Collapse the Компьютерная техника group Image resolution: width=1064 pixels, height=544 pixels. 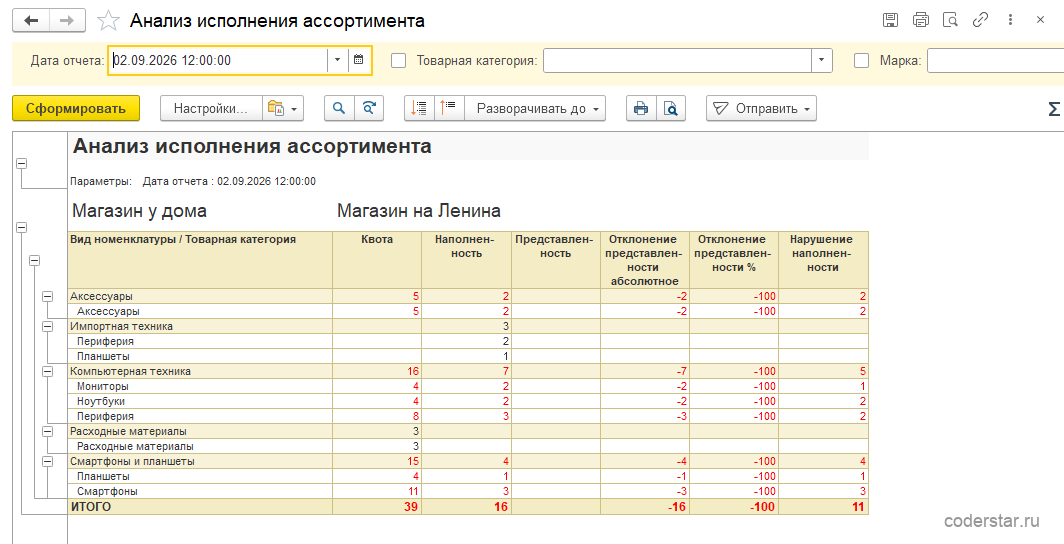[48, 371]
